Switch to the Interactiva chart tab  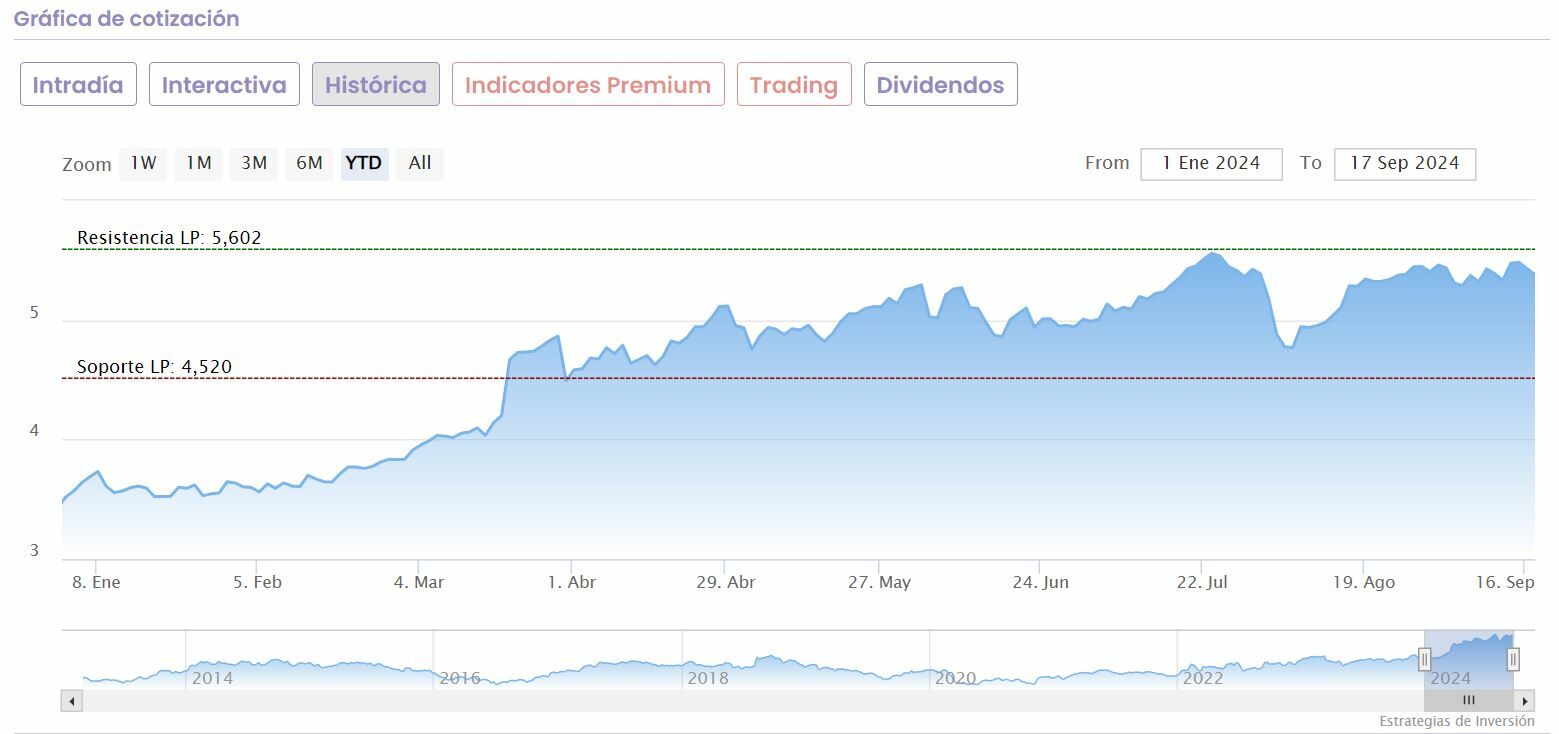(224, 85)
